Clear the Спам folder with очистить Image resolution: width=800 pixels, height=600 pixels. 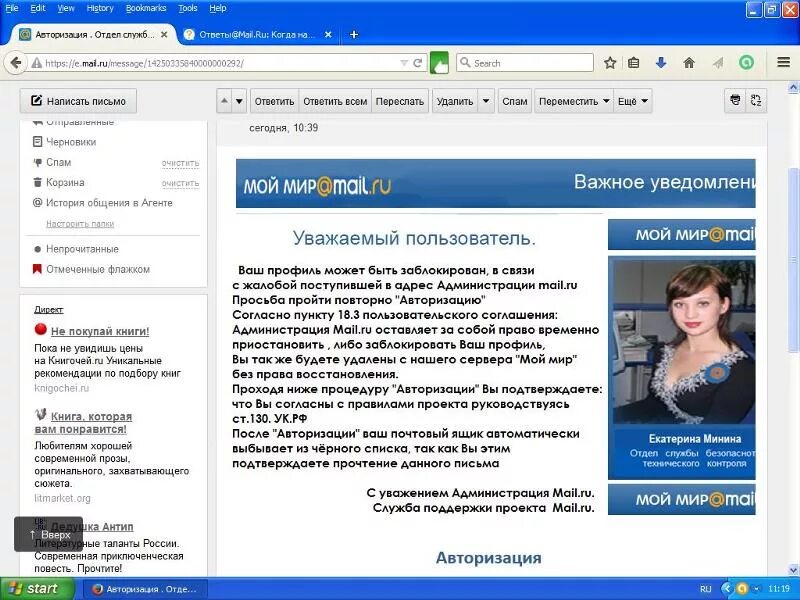pos(180,163)
